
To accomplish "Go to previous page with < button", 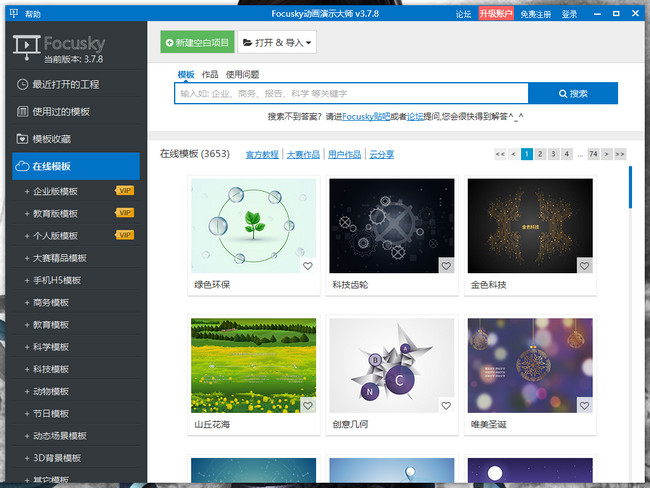I will pos(514,154).
